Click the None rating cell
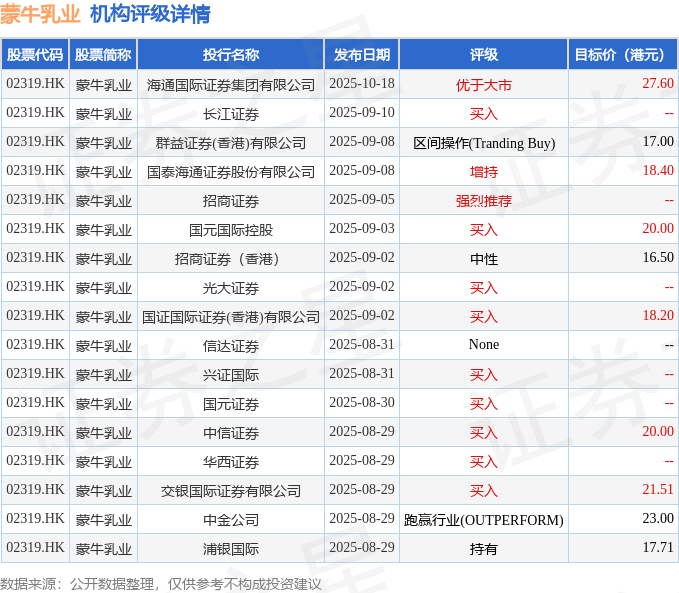The image size is (679, 593). [484, 344]
